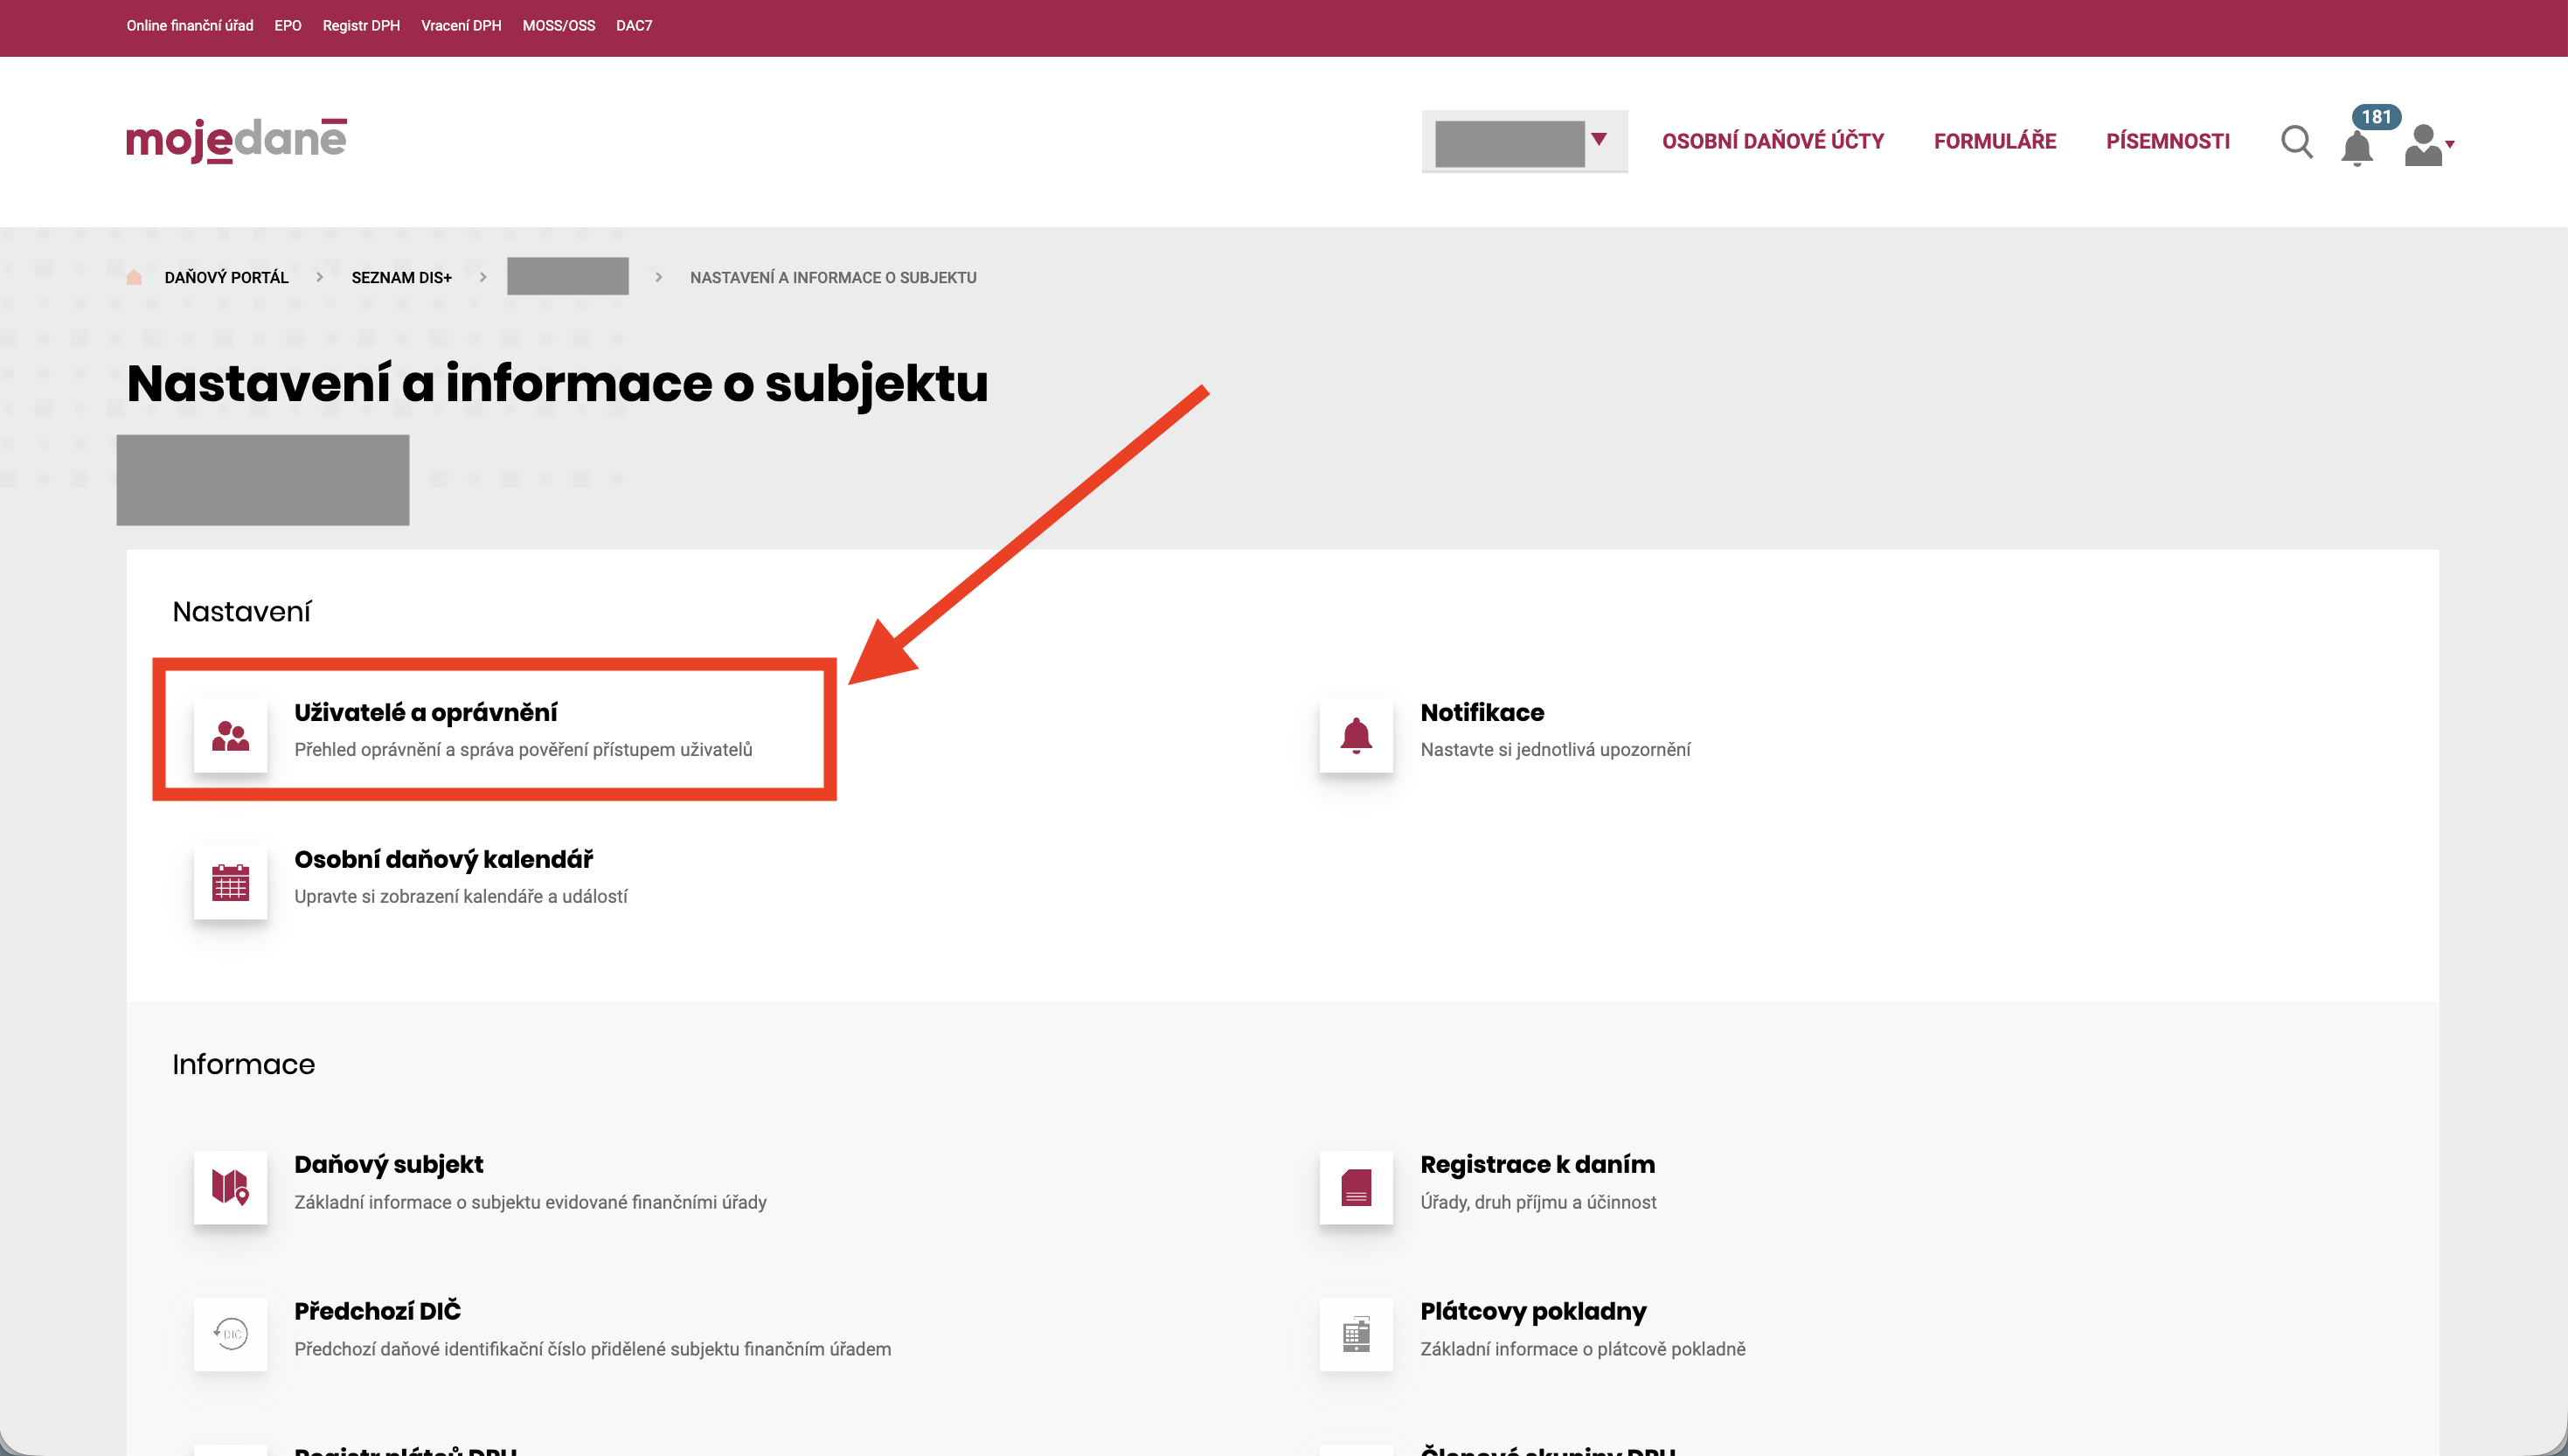Click the Online finanční úřad link

tap(189, 26)
